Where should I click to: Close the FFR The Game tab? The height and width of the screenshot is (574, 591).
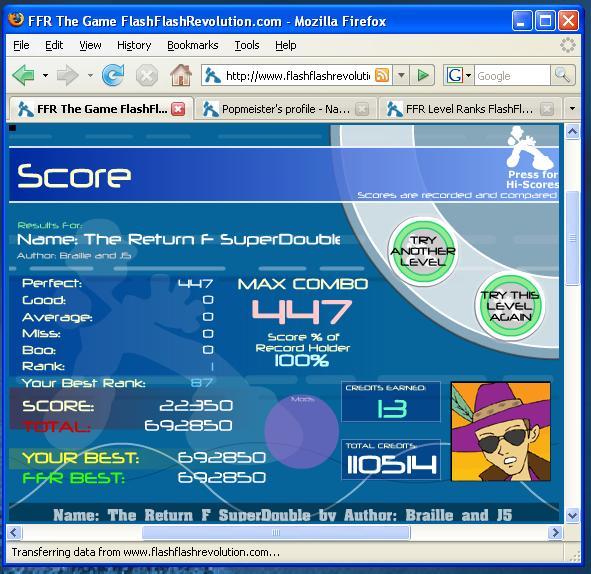point(178,109)
